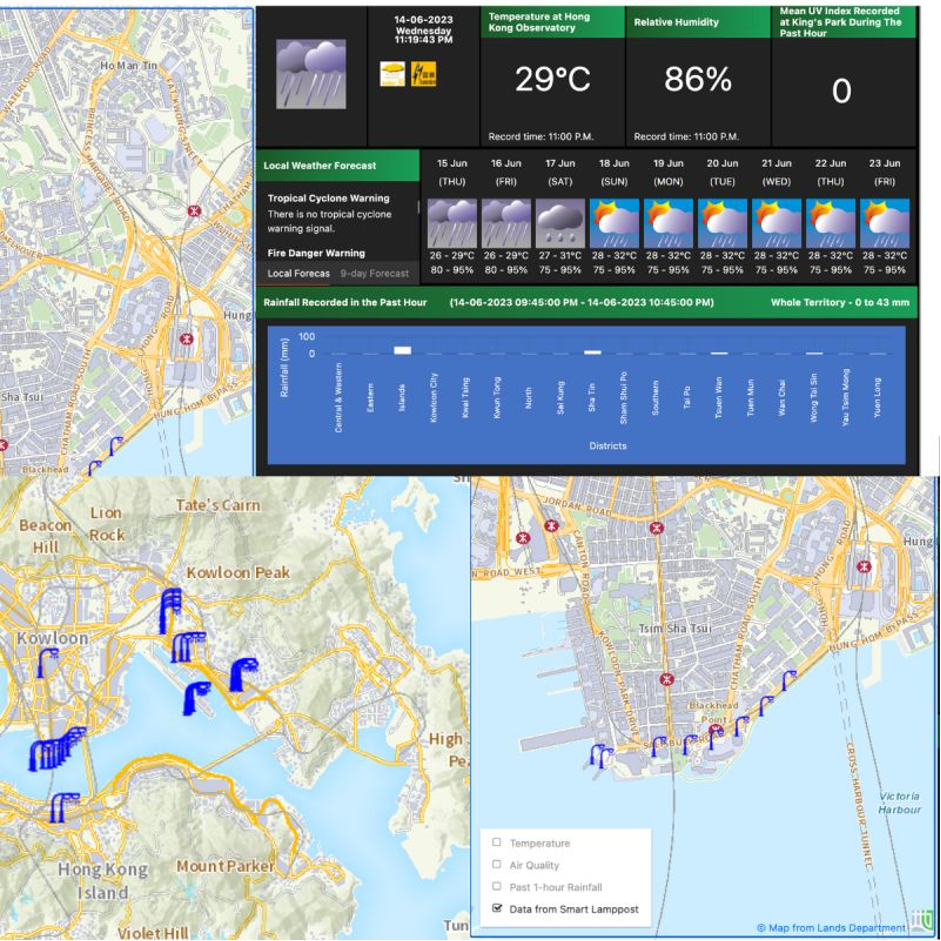This screenshot has height=941, width=941.
Task: Click the Rainfall Recorded in the Past Hour header
Action: (345, 302)
